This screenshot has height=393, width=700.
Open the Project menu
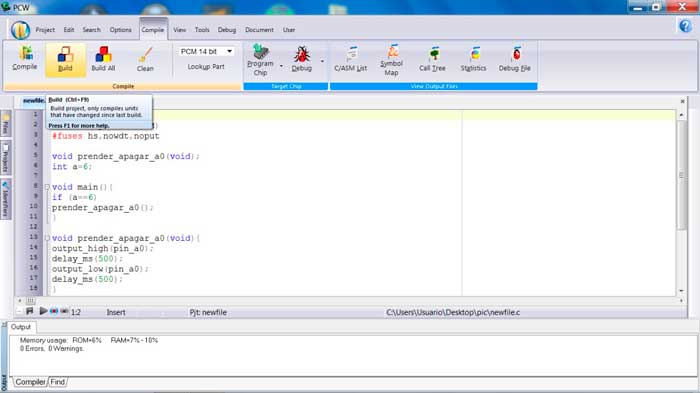[x=45, y=30]
